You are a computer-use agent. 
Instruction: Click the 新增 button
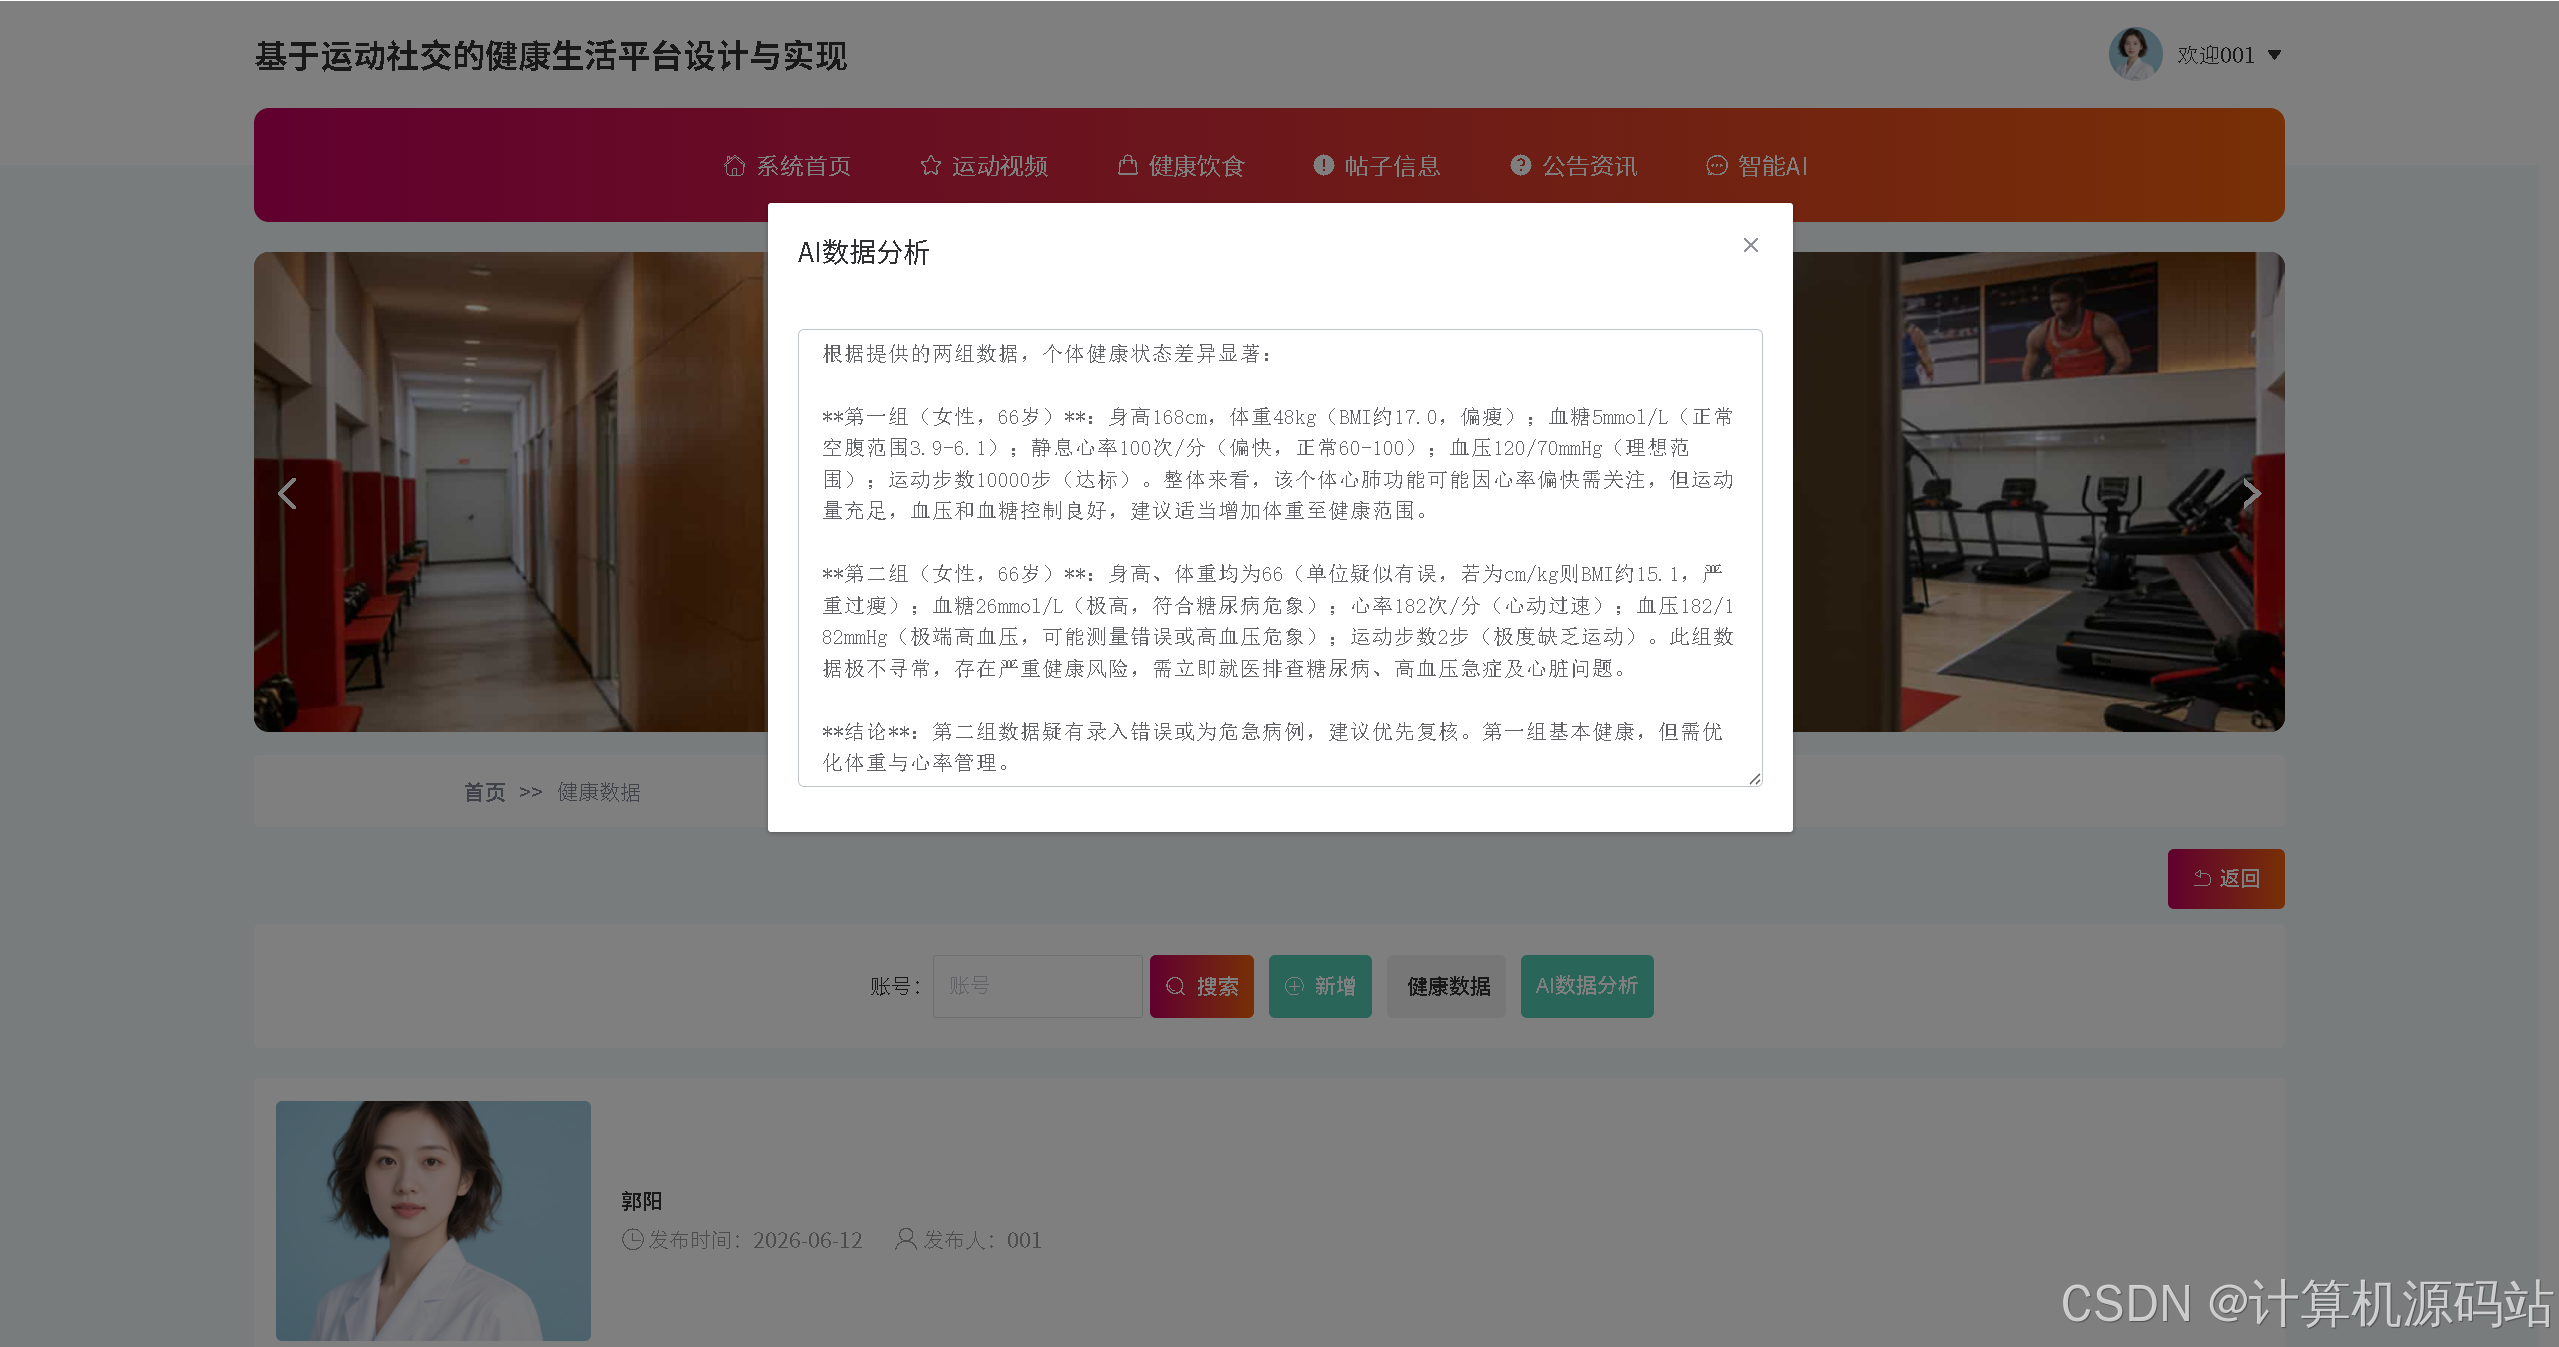pos(1320,987)
